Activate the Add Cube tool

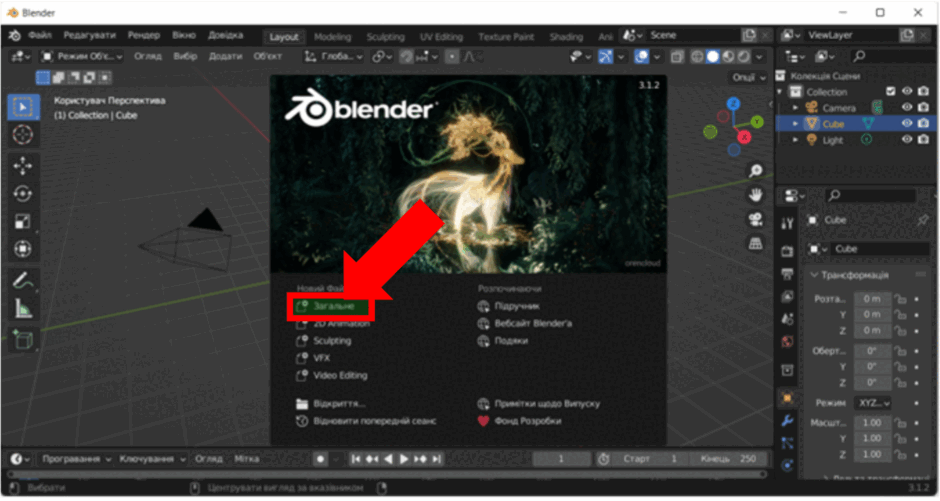tap(23, 340)
